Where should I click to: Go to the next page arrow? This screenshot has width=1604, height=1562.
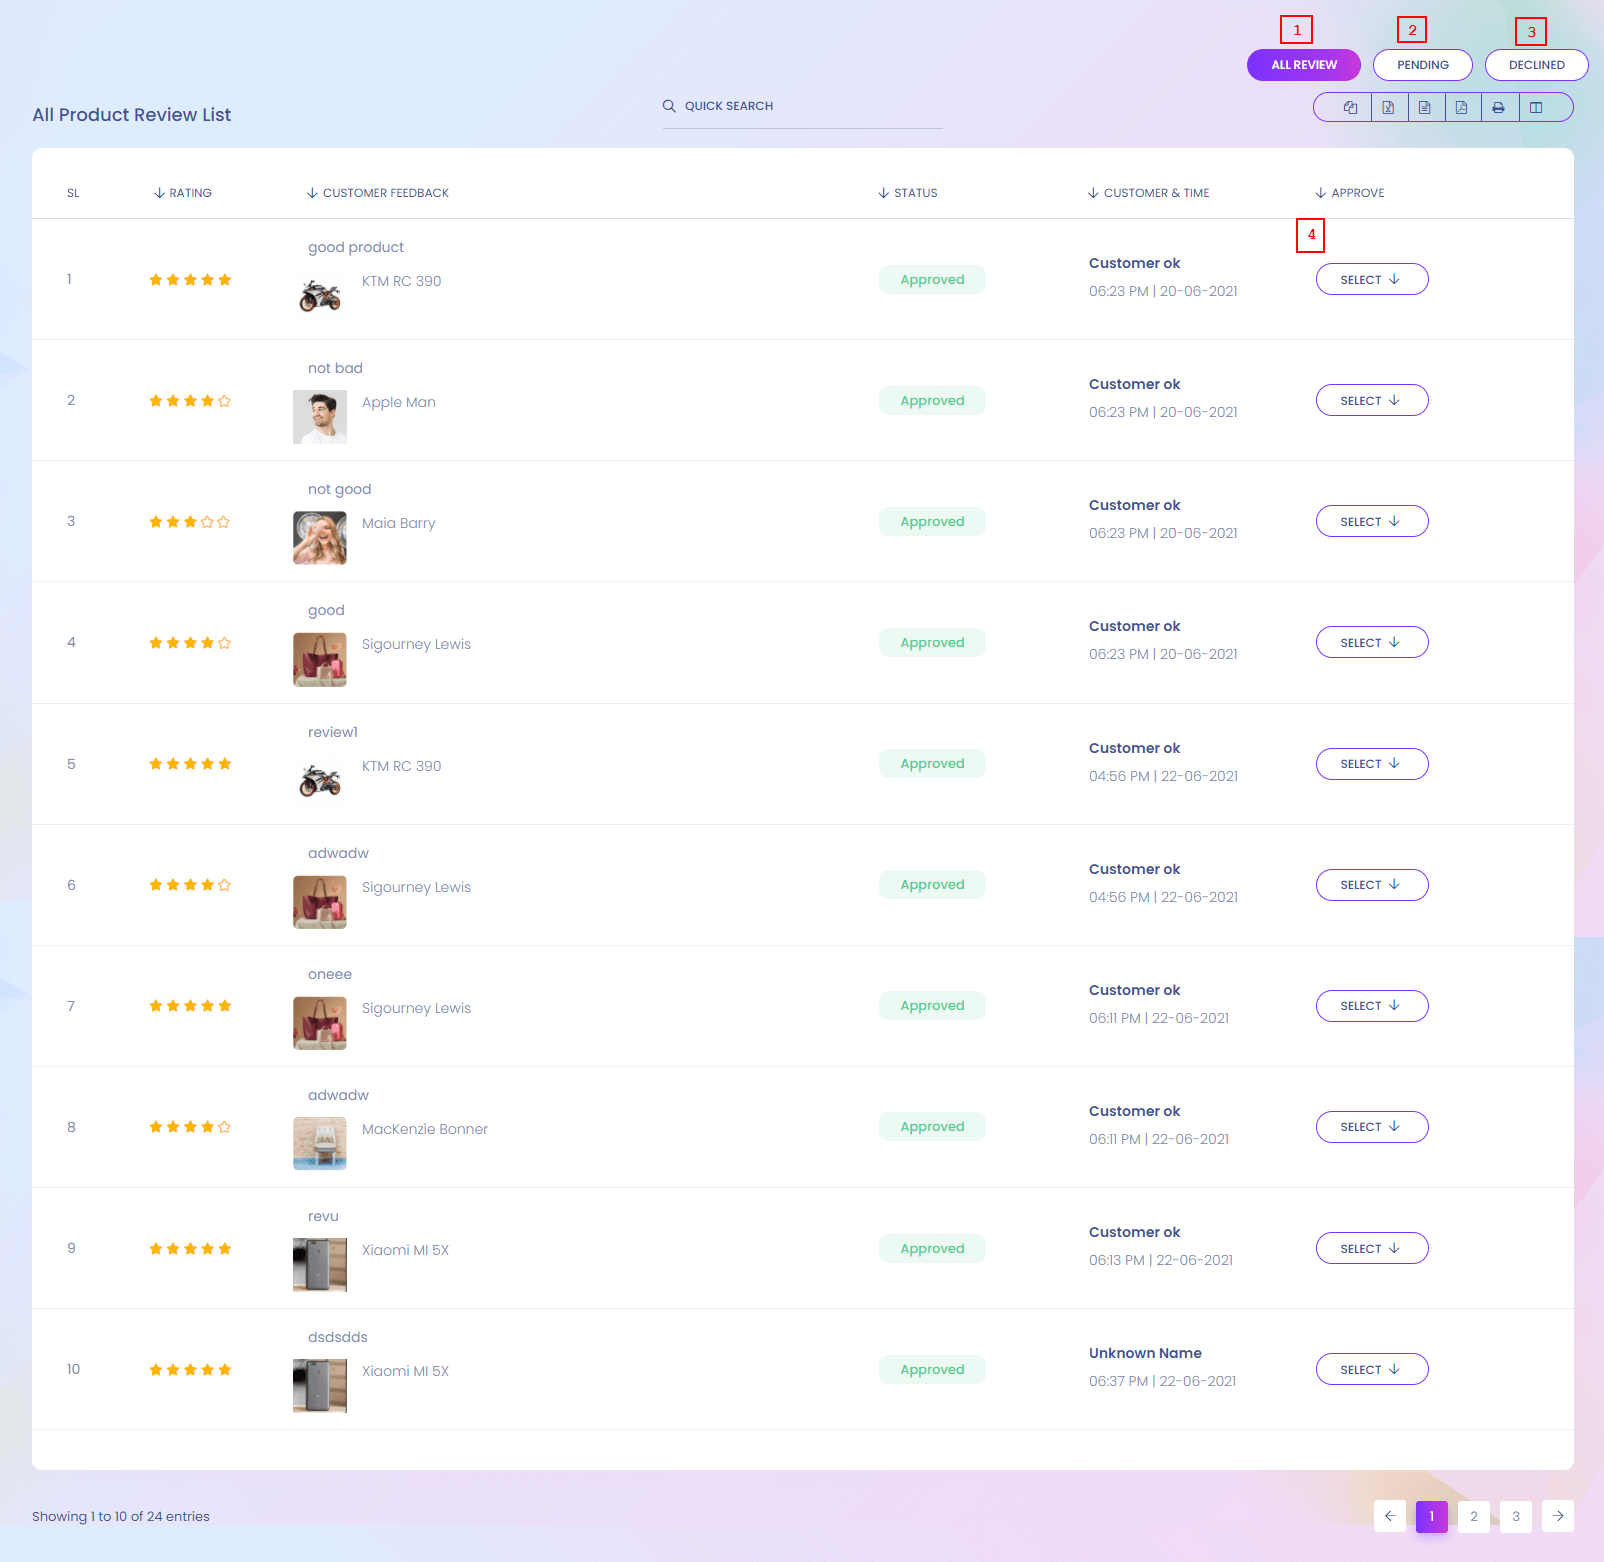(1557, 1516)
